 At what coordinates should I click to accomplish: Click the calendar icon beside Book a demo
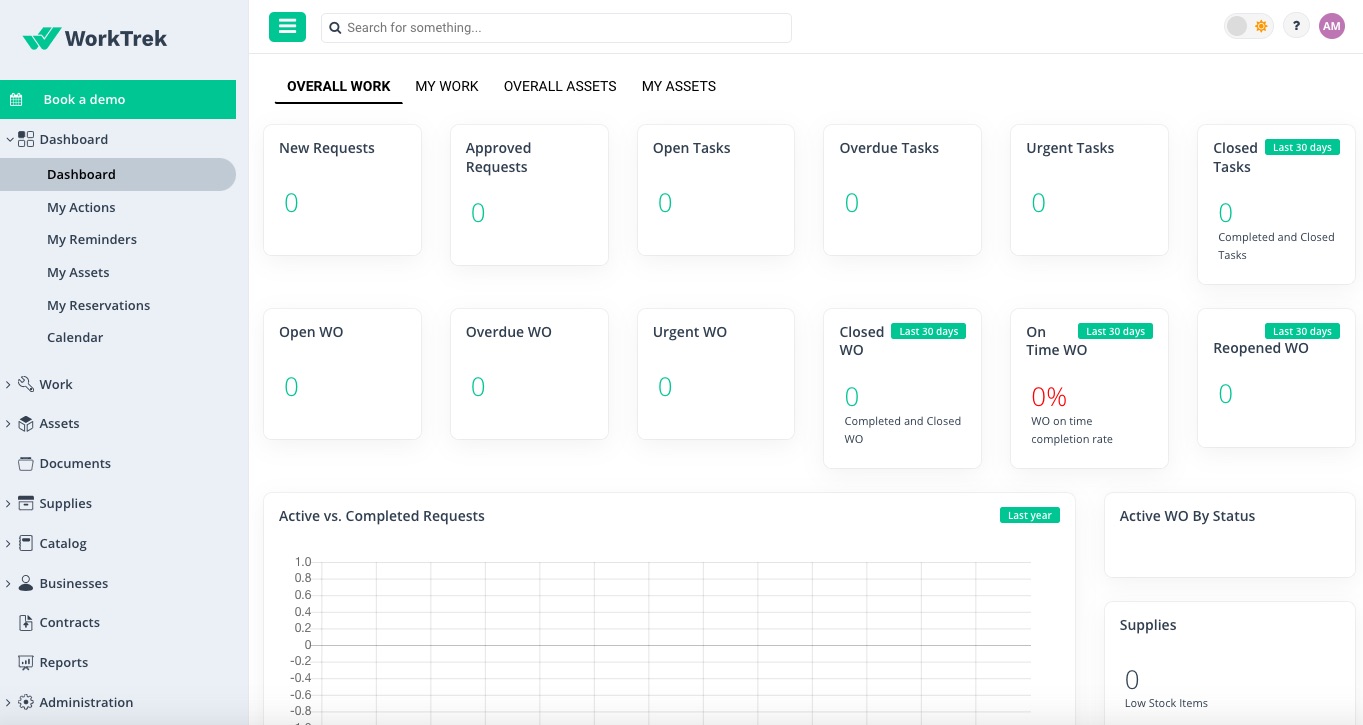[17, 100]
